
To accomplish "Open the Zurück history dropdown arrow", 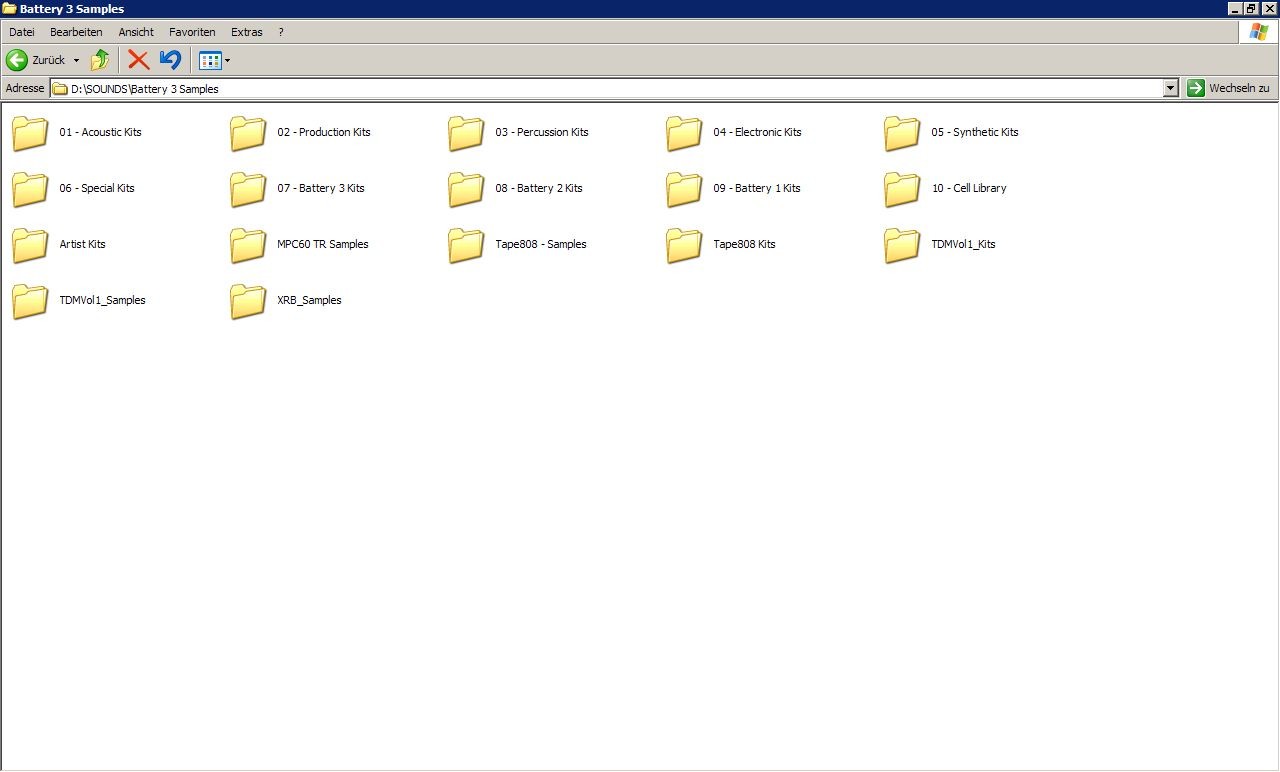I will point(76,60).
